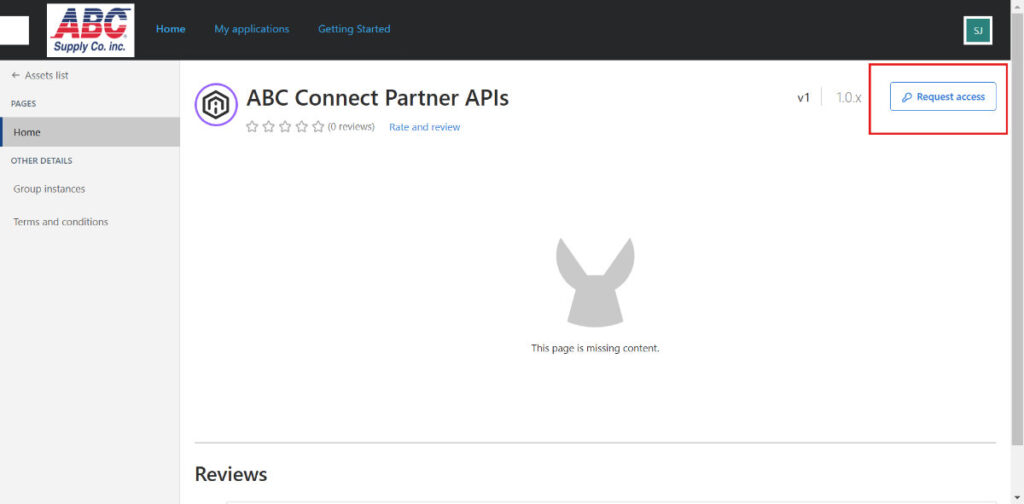Click the ABC Supply Co. logo

coord(91,30)
